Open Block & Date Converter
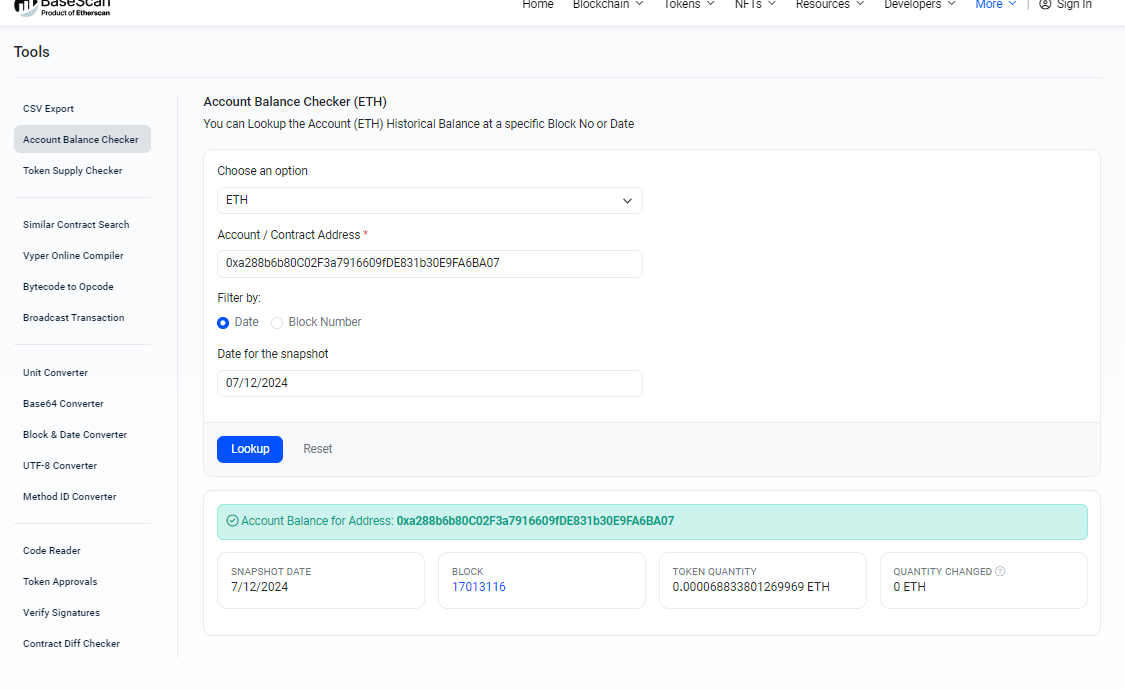The image size is (1125, 689). coord(75,434)
